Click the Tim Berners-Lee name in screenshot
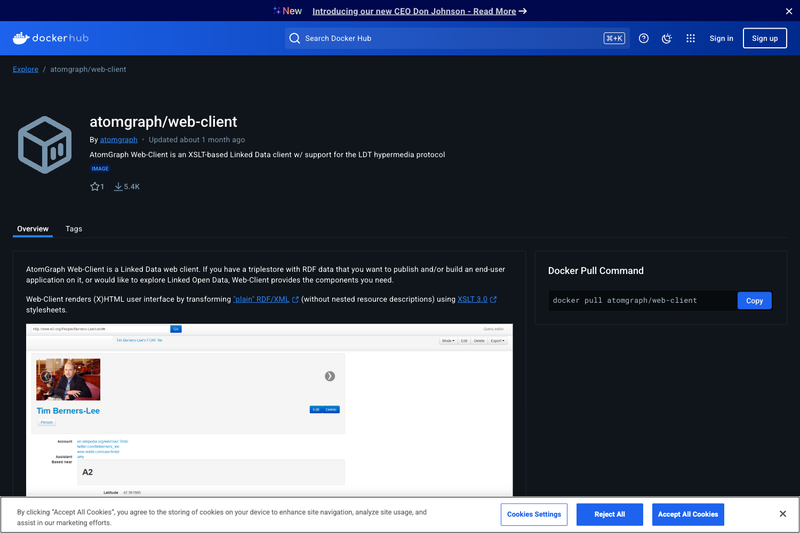The width and height of the screenshot is (800, 533). point(68,411)
